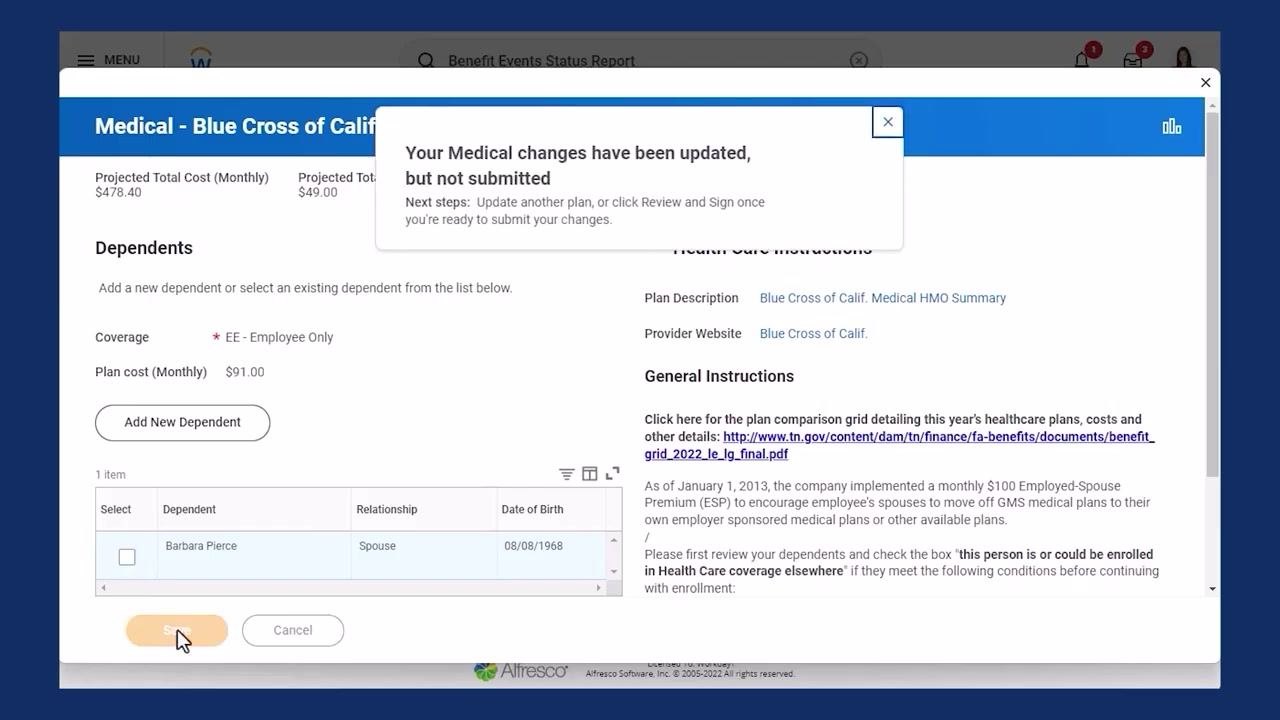The width and height of the screenshot is (1280, 720).
Task: Open the Blue Cross of Calif. provider website link
Action: [x=814, y=334]
